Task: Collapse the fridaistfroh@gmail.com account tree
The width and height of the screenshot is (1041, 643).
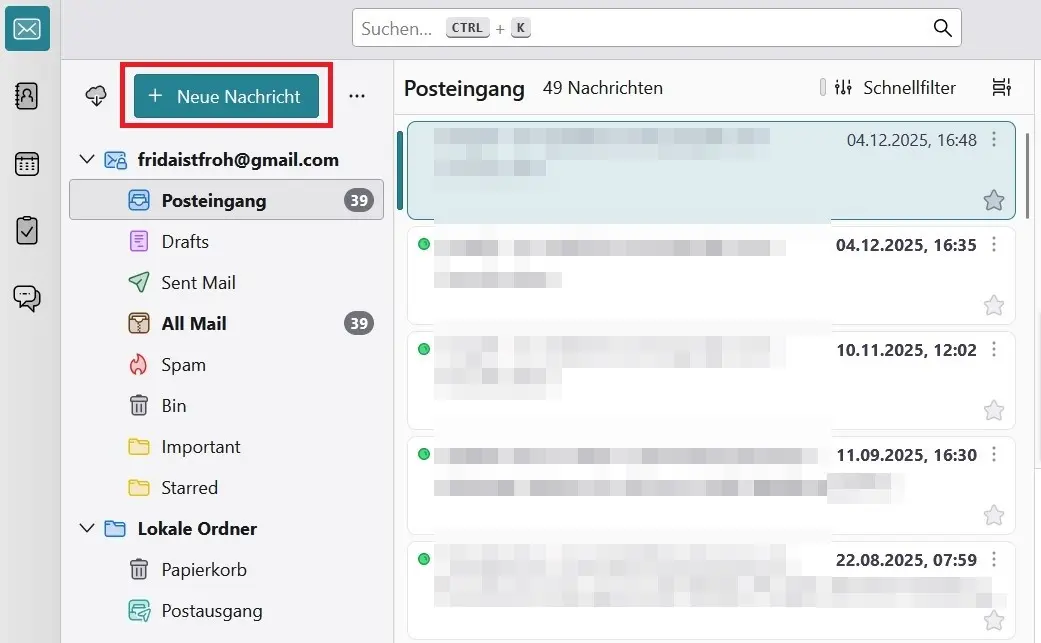Action: point(86,159)
